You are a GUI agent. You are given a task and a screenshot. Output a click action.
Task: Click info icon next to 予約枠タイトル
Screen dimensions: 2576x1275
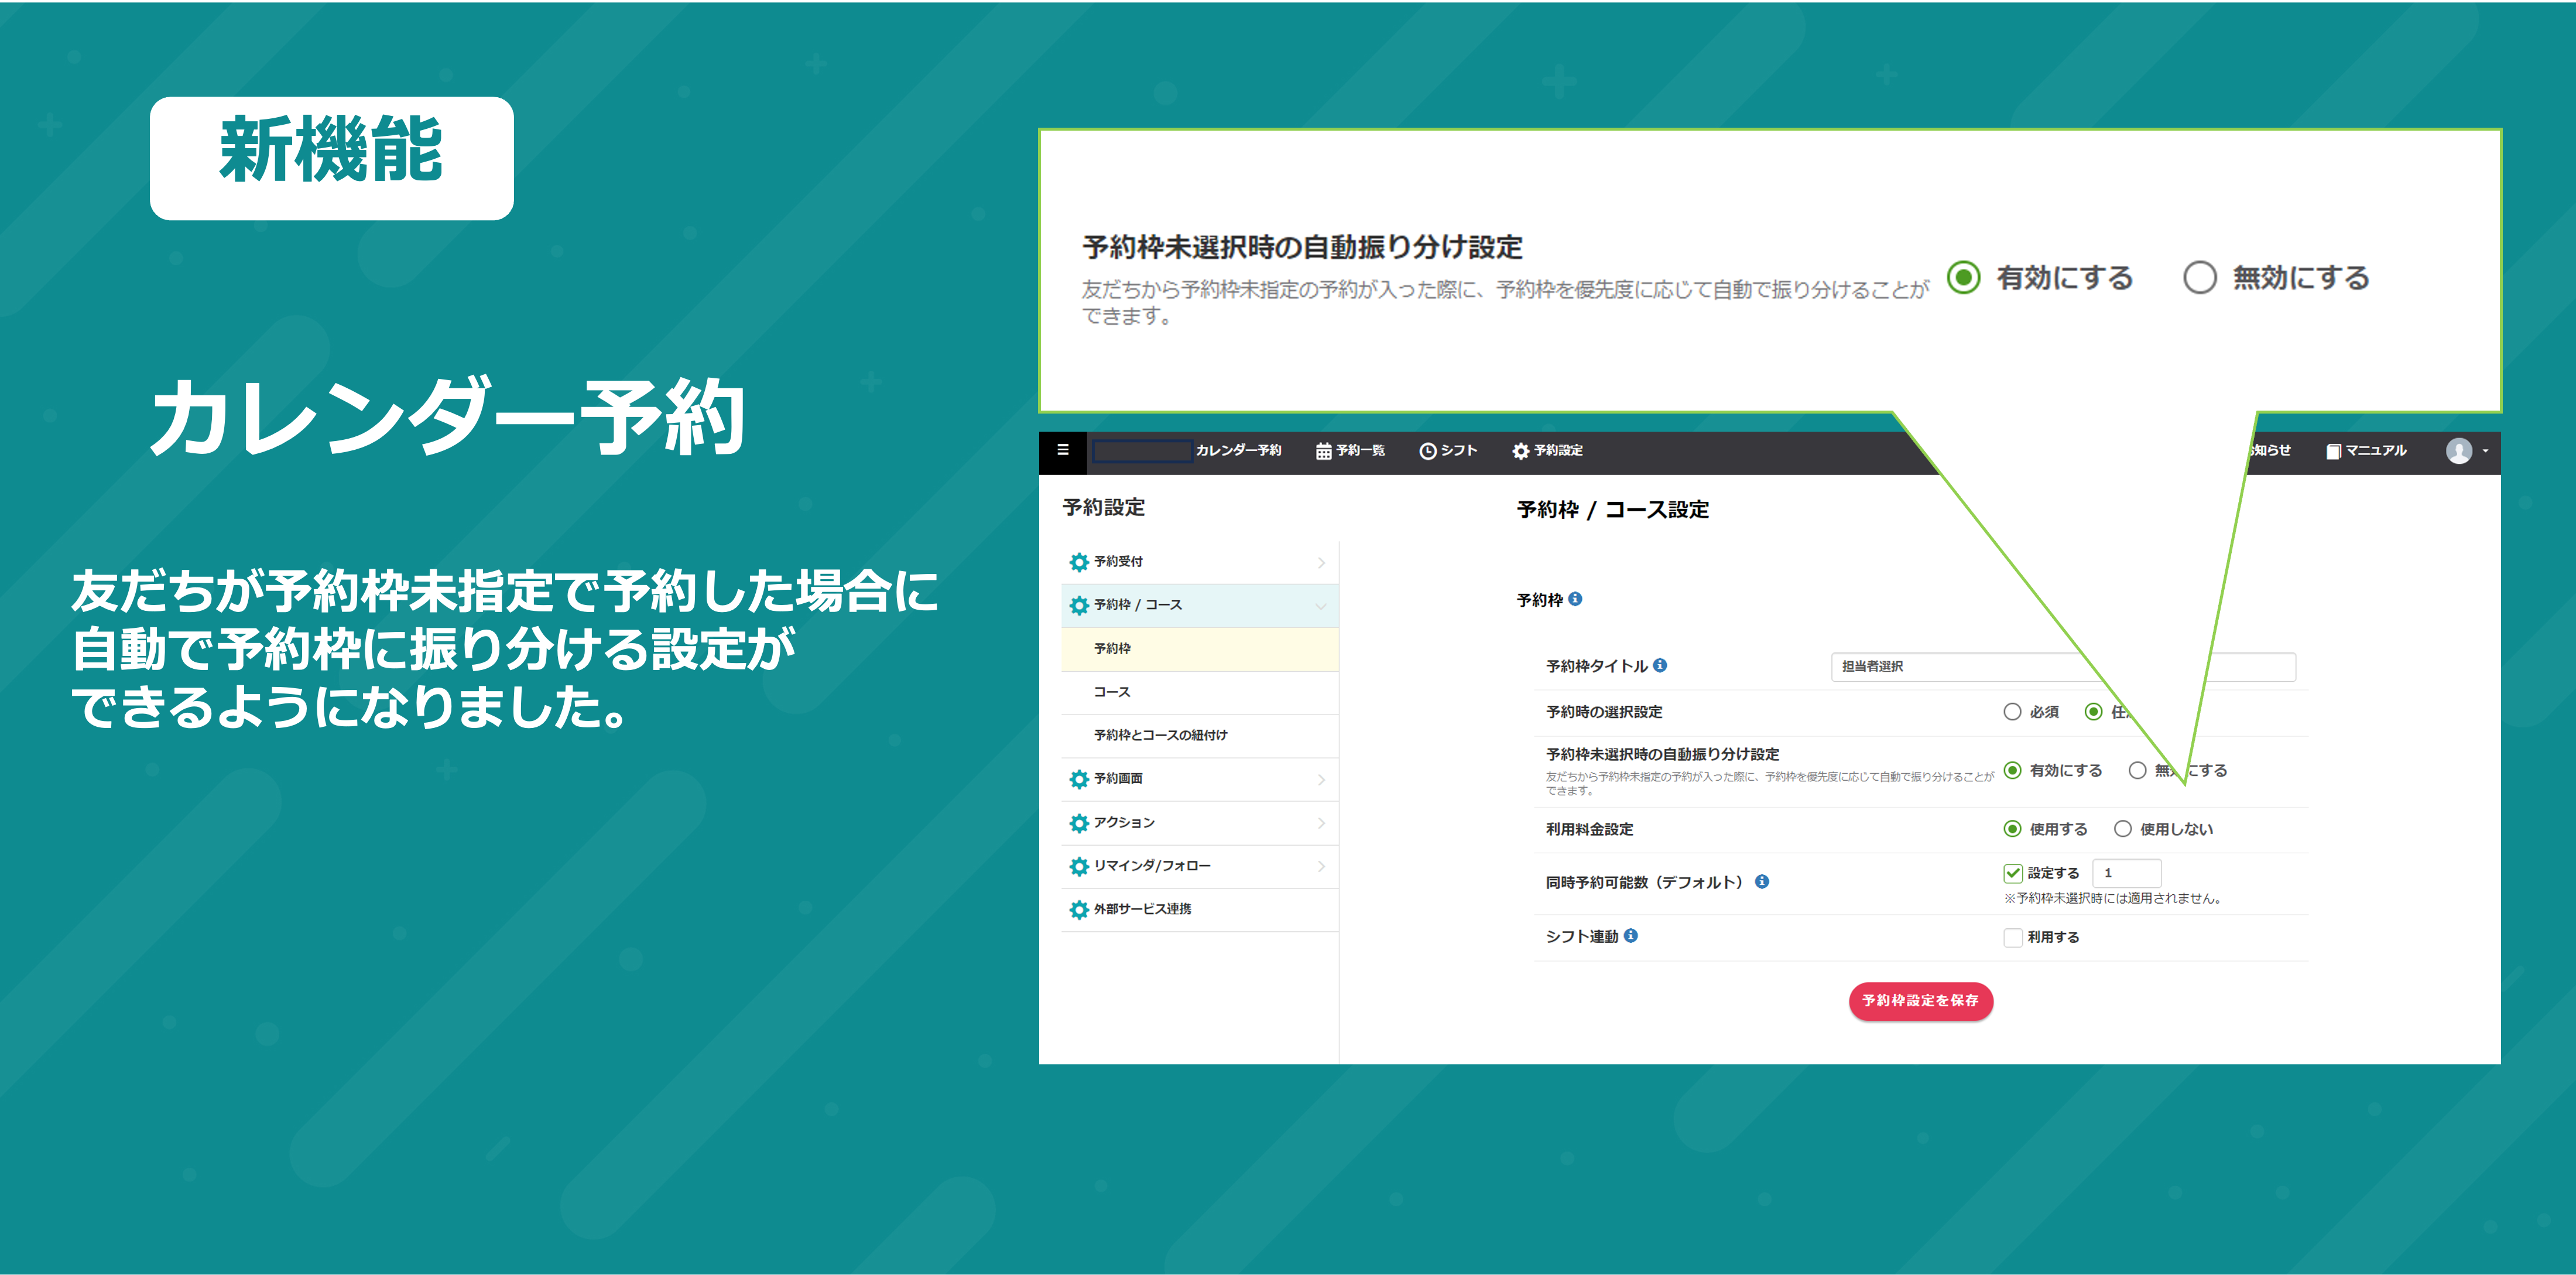[x=1660, y=665]
